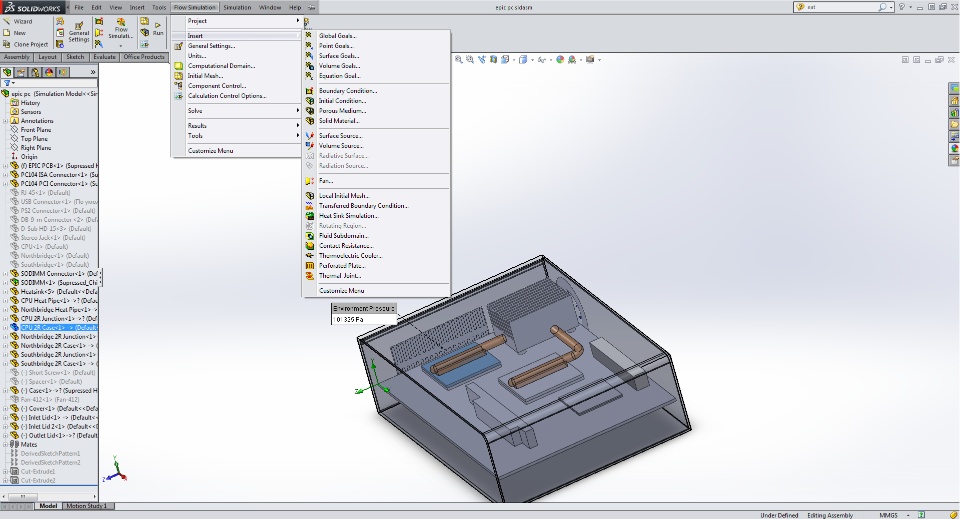Click the Run solver button
Screen dimensions: 960x519
pyautogui.click(x=158, y=29)
